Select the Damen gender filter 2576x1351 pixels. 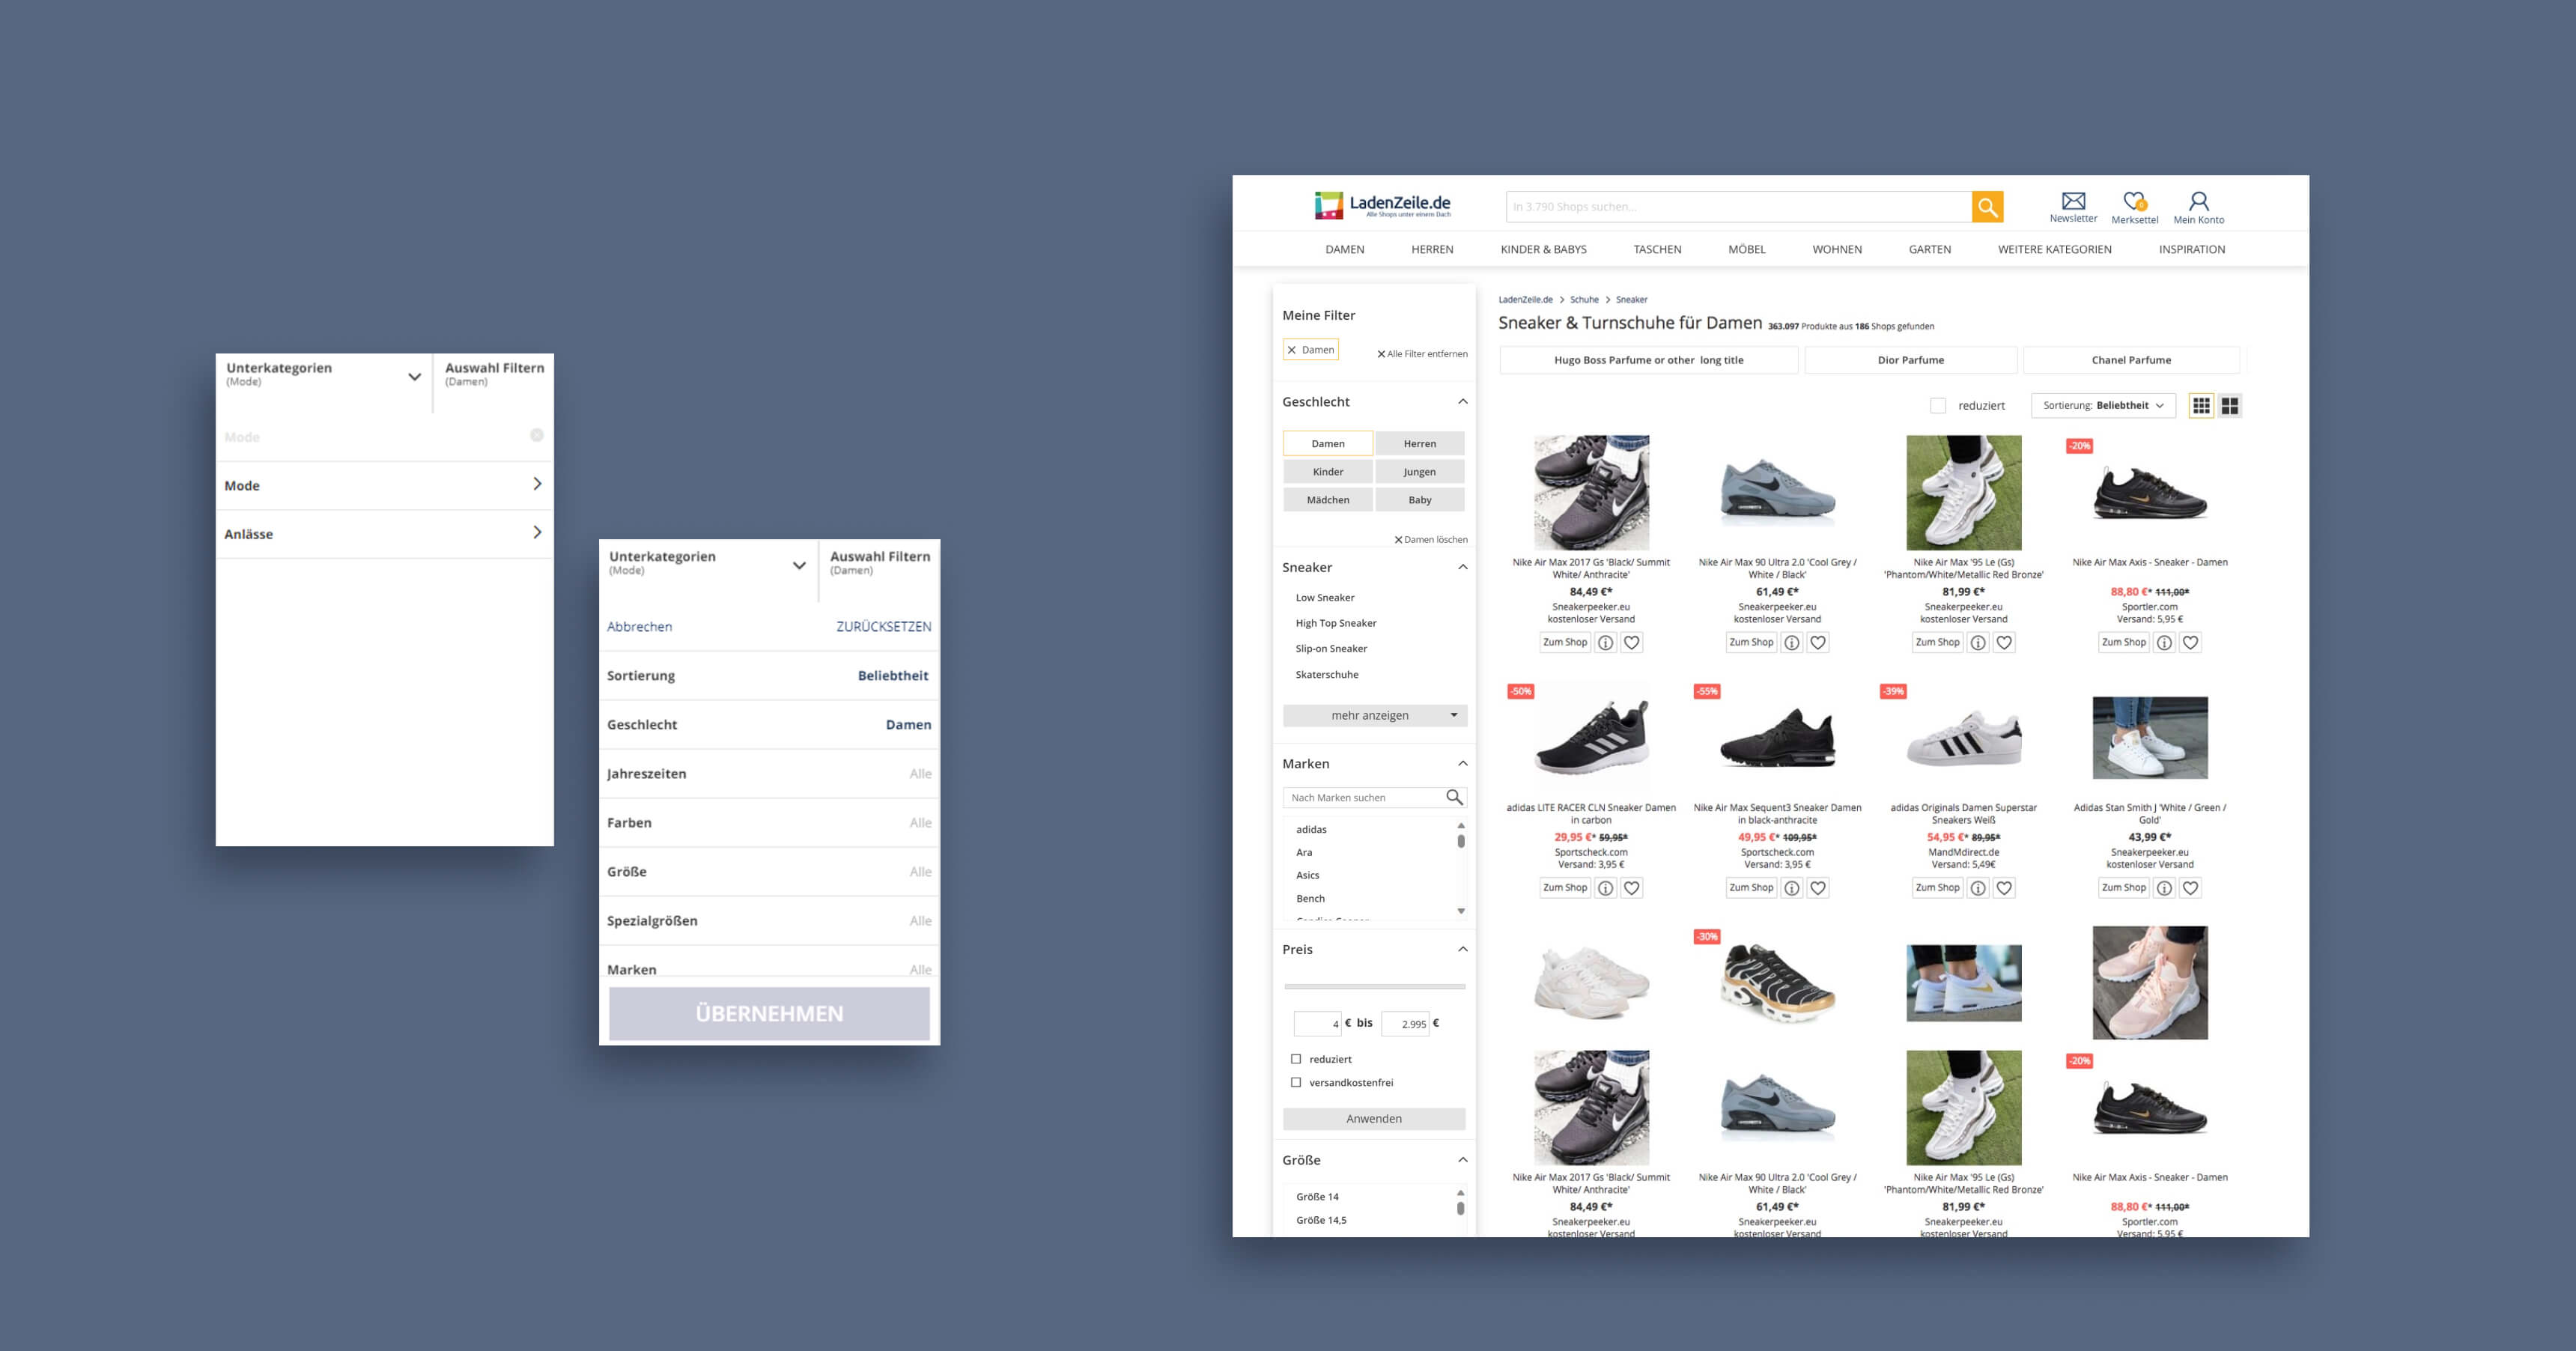(1328, 443)
